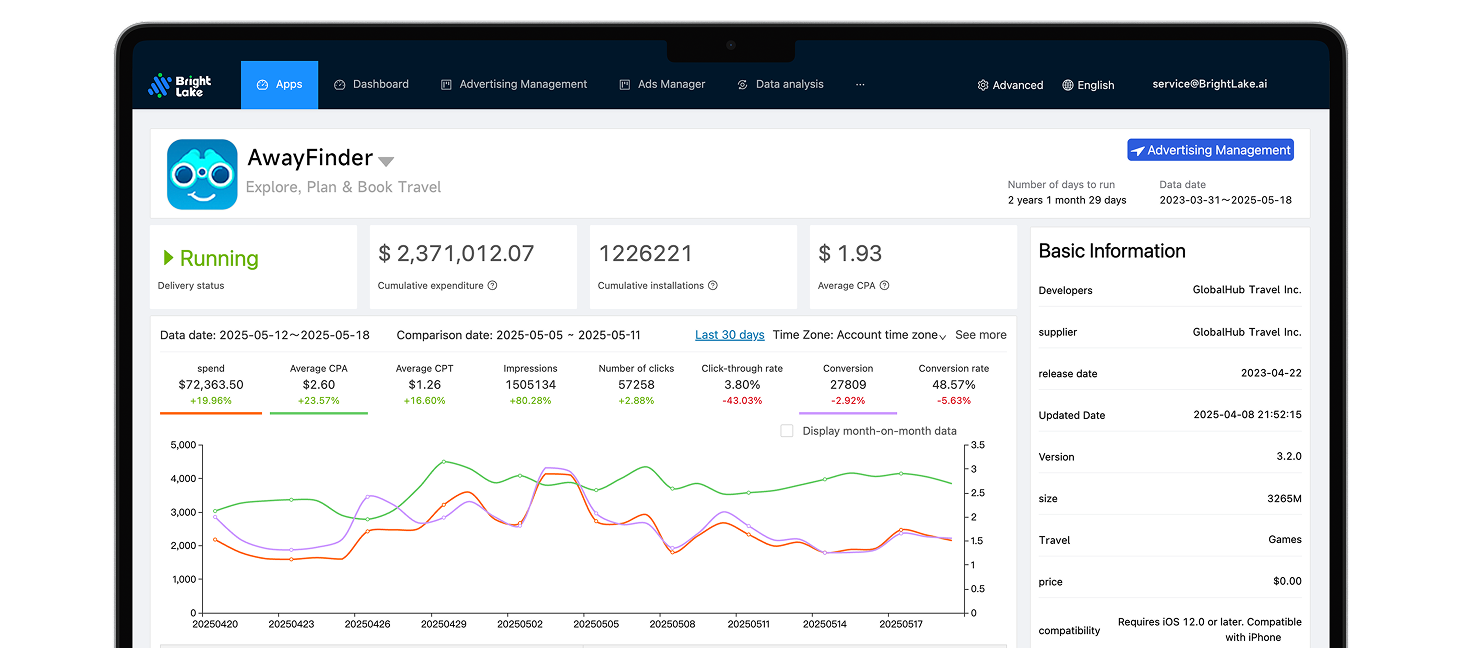Change language from English

[1088, 86]
